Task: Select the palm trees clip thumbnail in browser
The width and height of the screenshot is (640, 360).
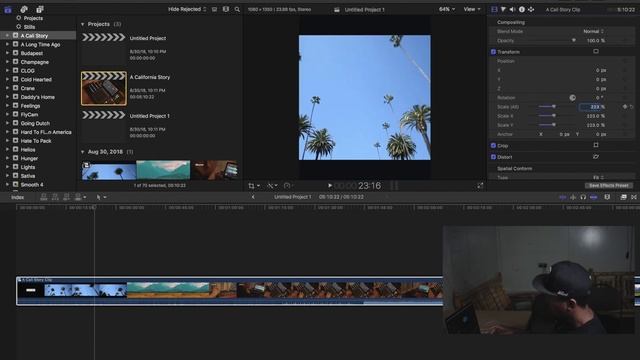Action: pos(109,170)
